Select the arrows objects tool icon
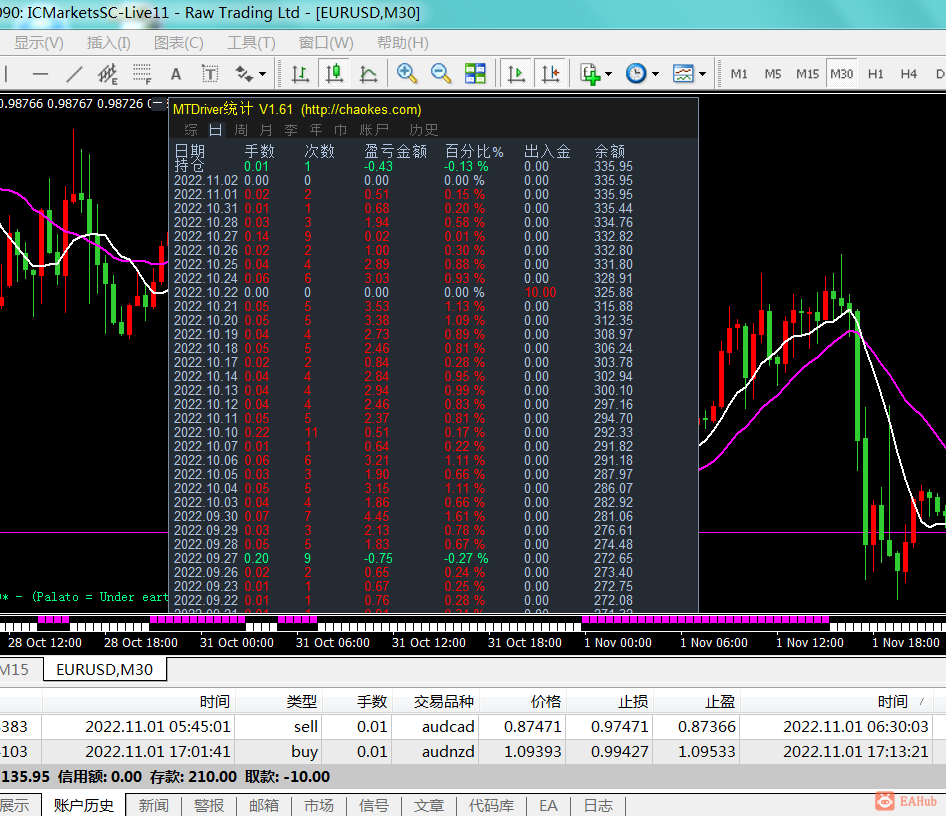 click(x=244, y=74)
